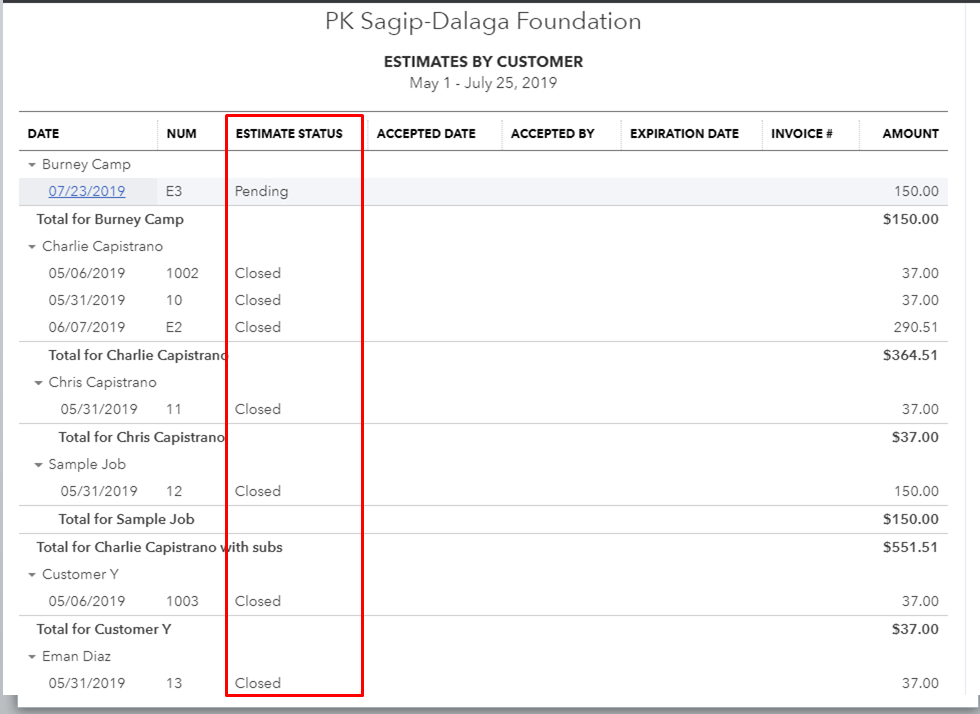980x714 pixels.
Task: Click estimate number 11
Action: [174, 409]
